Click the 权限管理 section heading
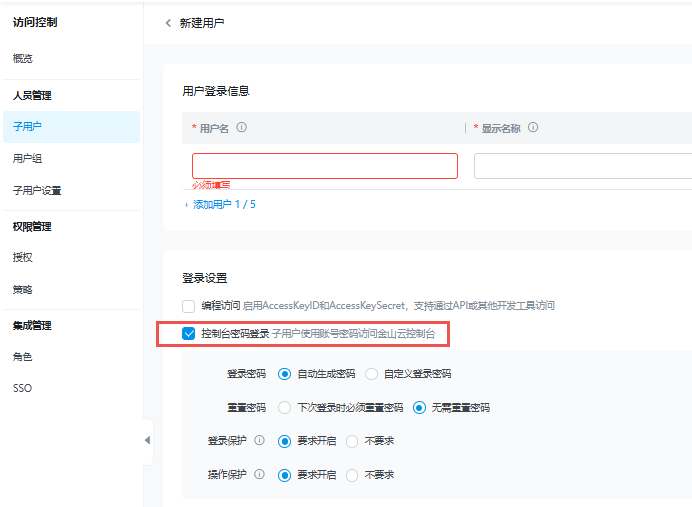The image size is (692, 507). tap(32, 226)
